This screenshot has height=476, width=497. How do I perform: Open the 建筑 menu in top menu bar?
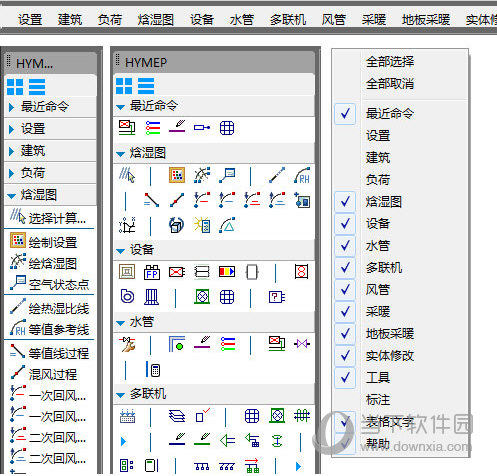(70, 20)
